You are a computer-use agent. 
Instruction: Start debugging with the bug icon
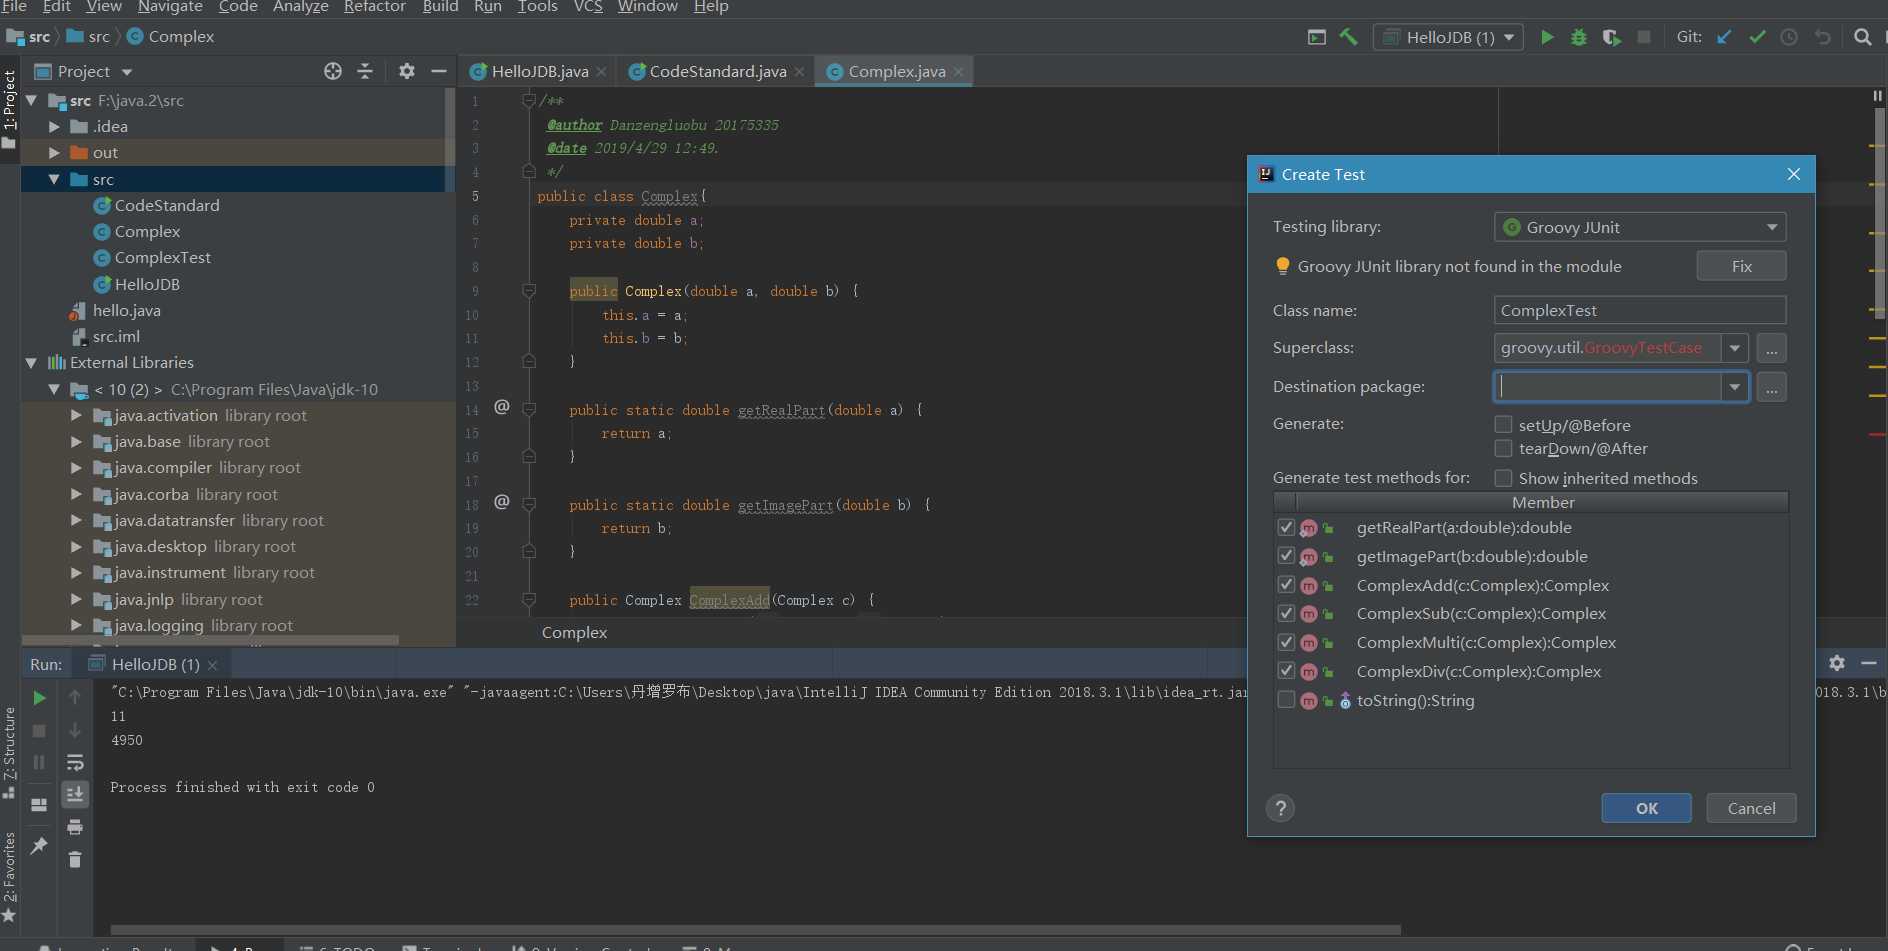(1579, 37)
